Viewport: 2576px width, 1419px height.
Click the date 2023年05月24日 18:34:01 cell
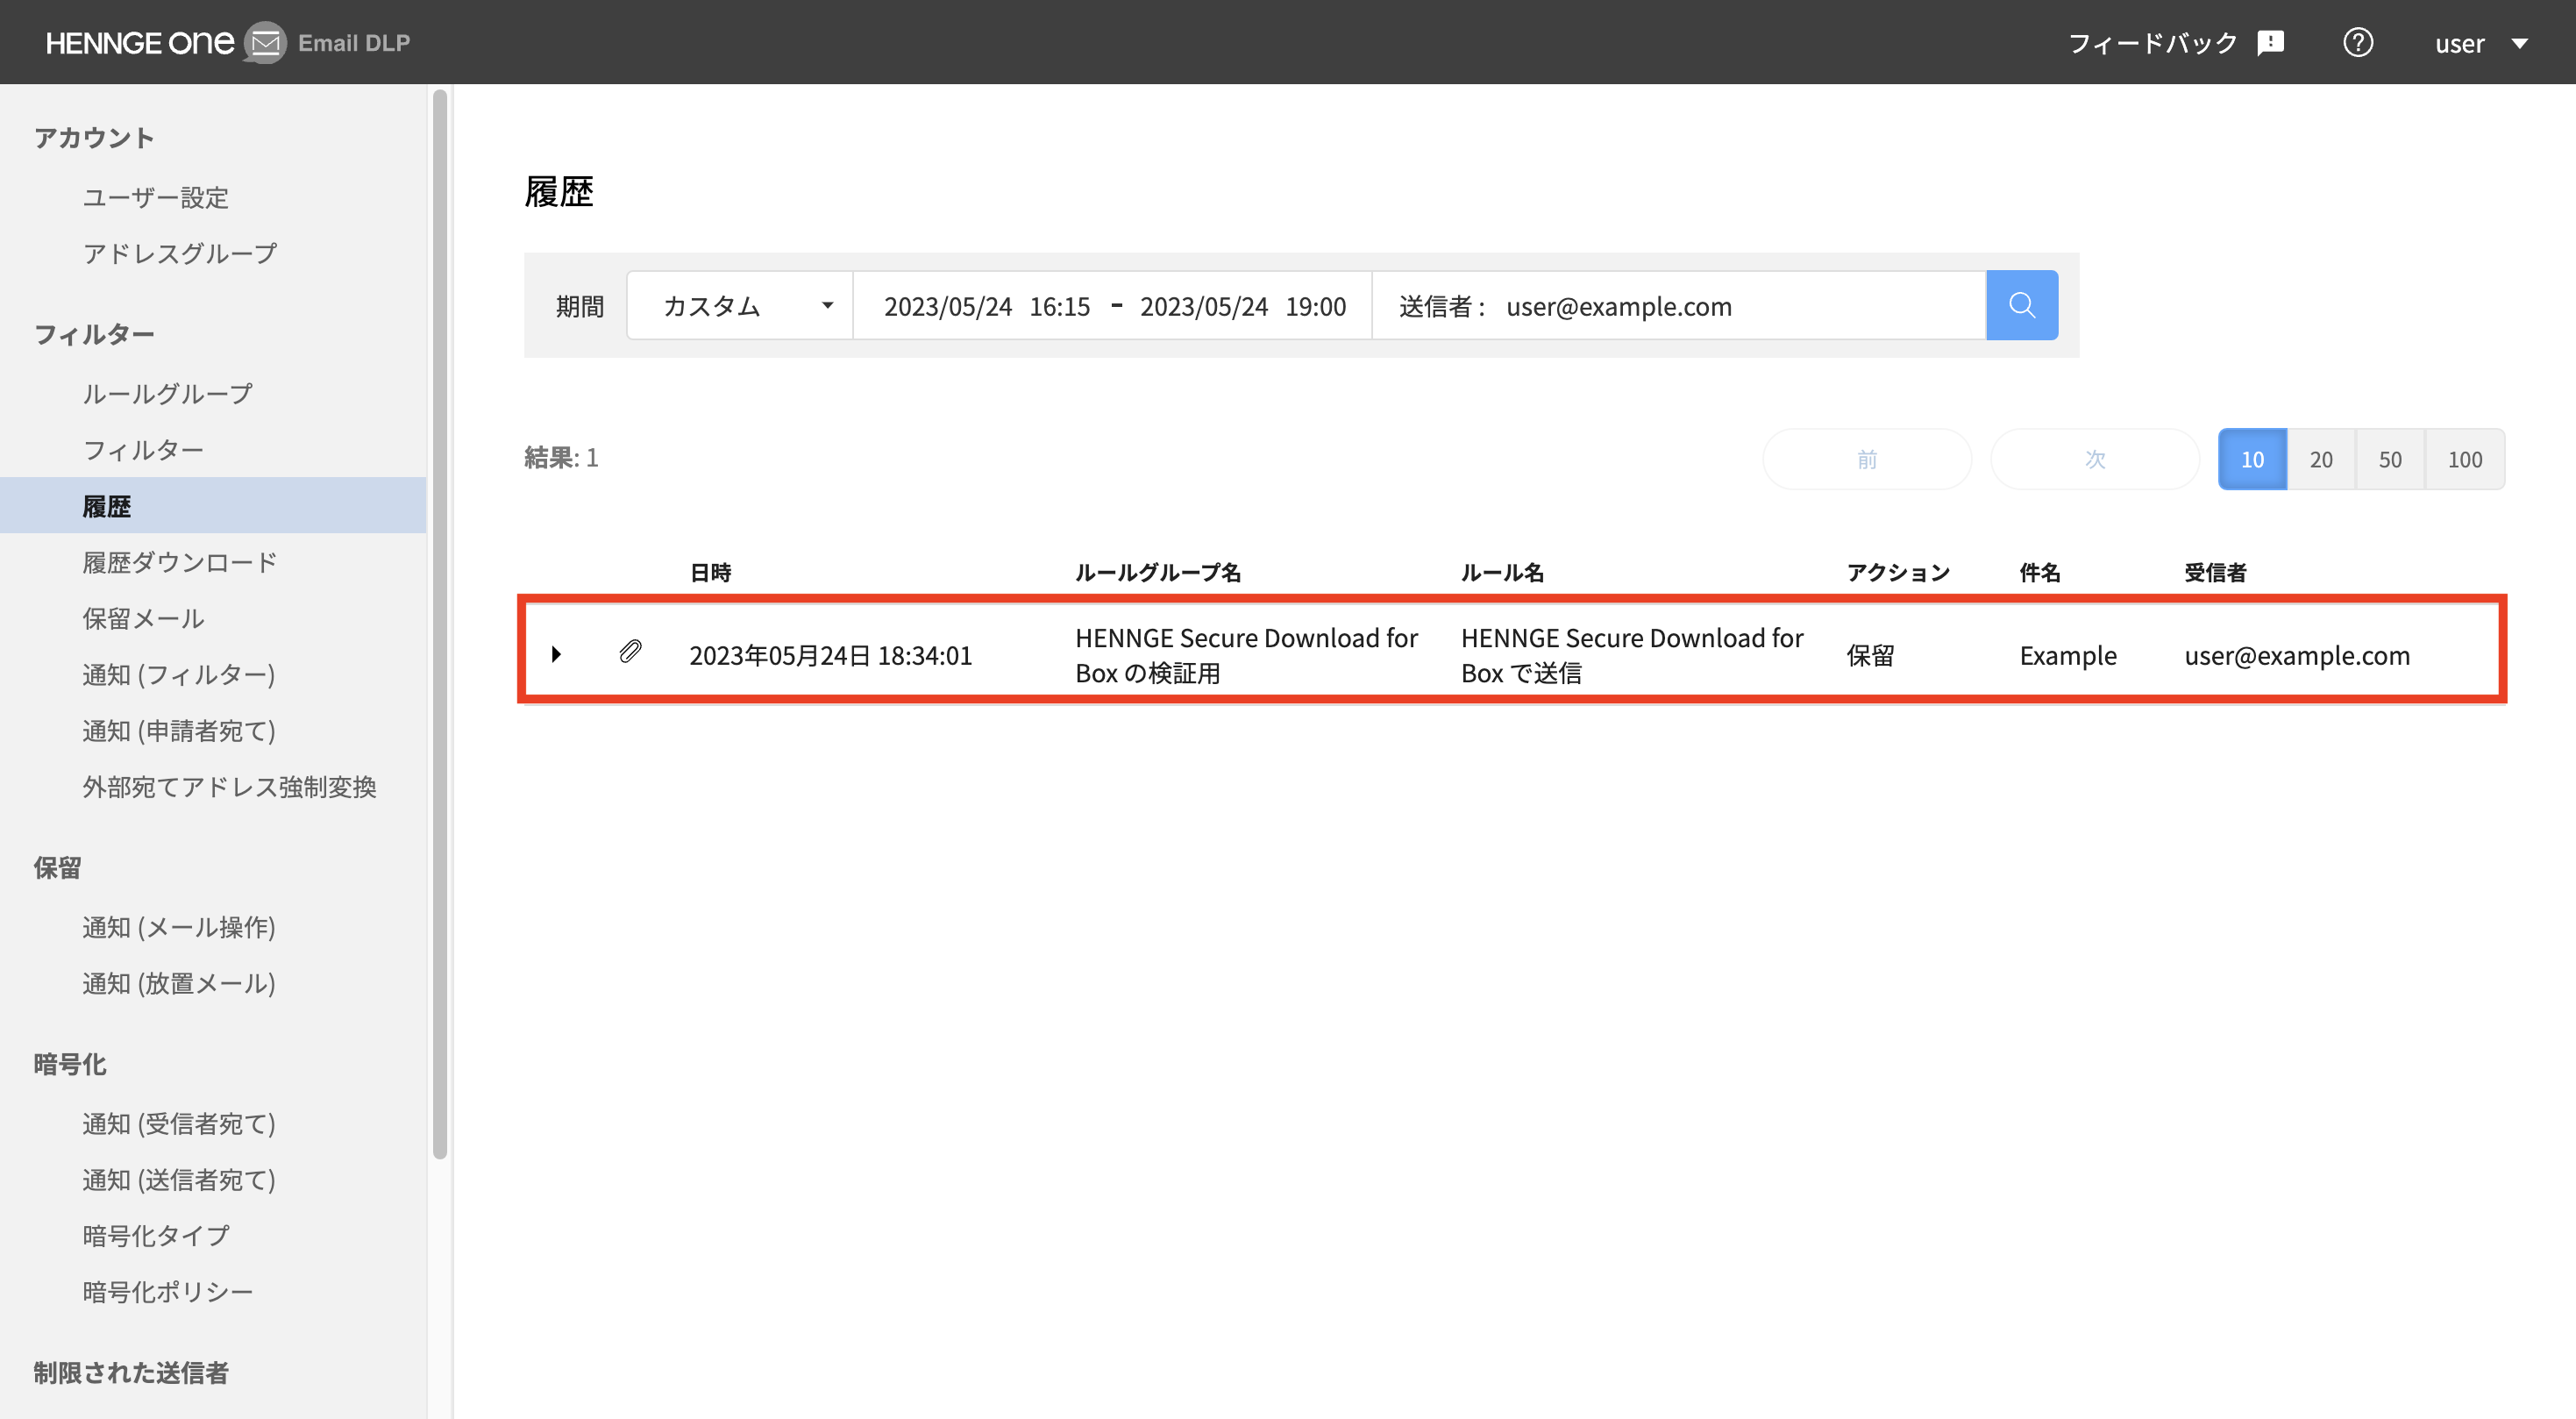pyautogui.click(x=830, y=655)
